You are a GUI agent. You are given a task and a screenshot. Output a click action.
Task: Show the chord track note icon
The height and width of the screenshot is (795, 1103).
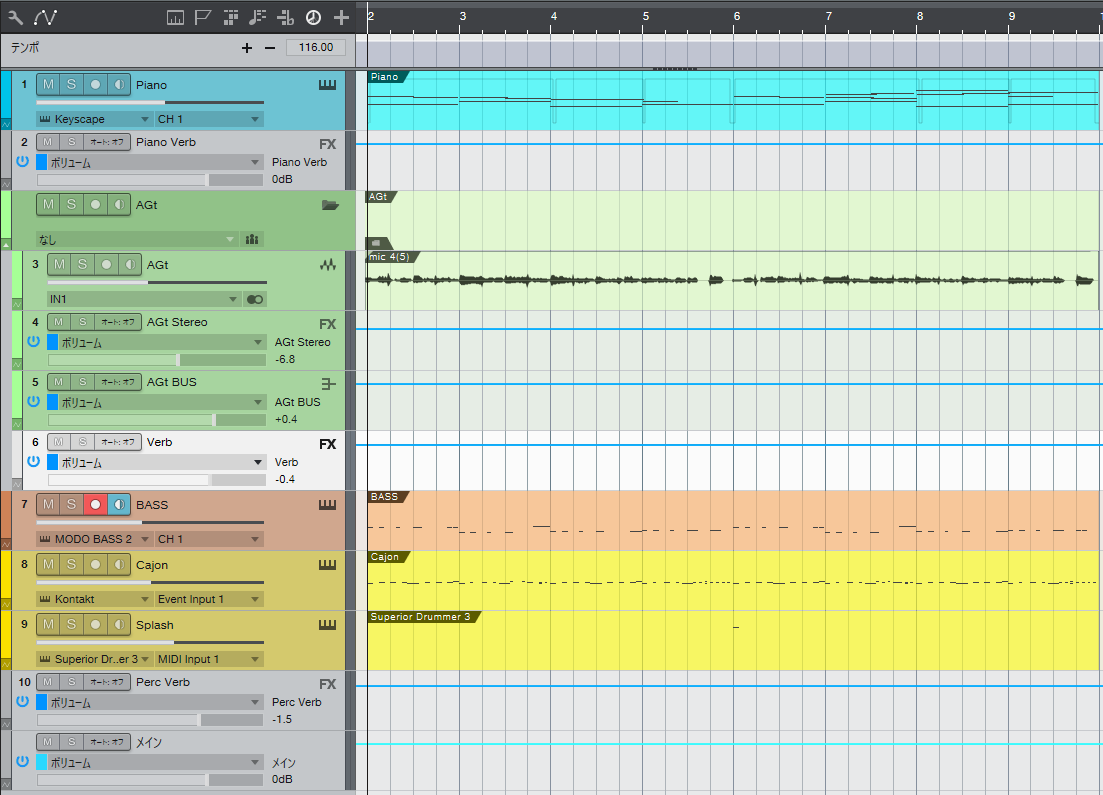(x=257, y=18)
